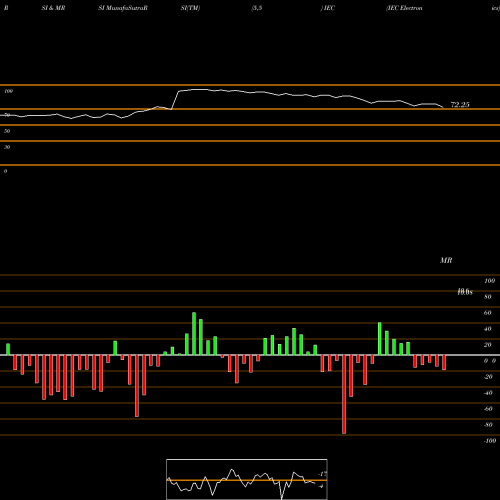Click the 'MR' panel label
Image resolution: width=500 pixels, height=500 pixels.
446,260
